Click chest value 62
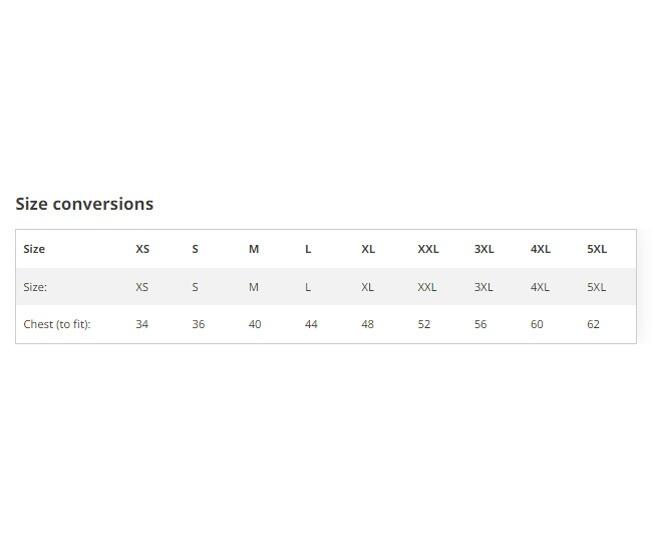 pyautogui.click(x=593, y=324)
